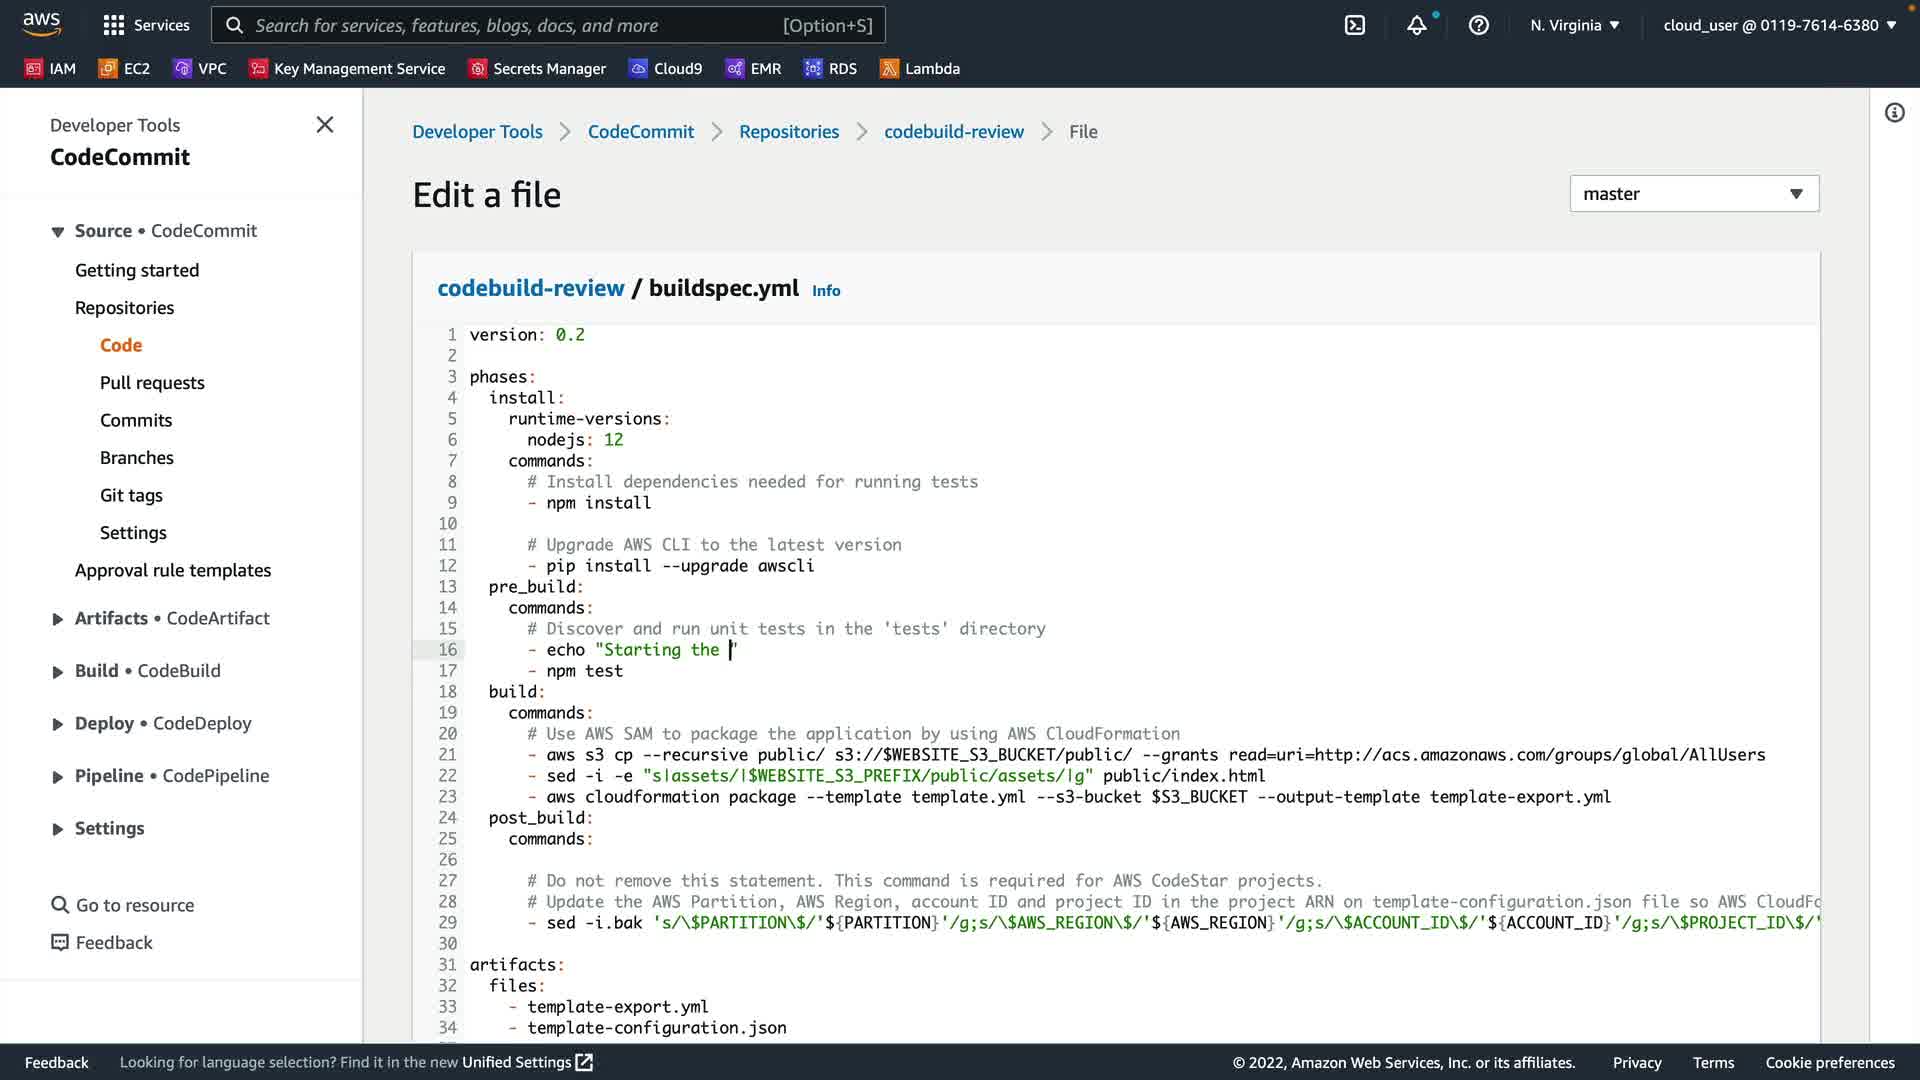The height and width of the screenshot is (1080, 1920).
Task: Open the N. Virginia region dropdown
Action: (1574, 25)
